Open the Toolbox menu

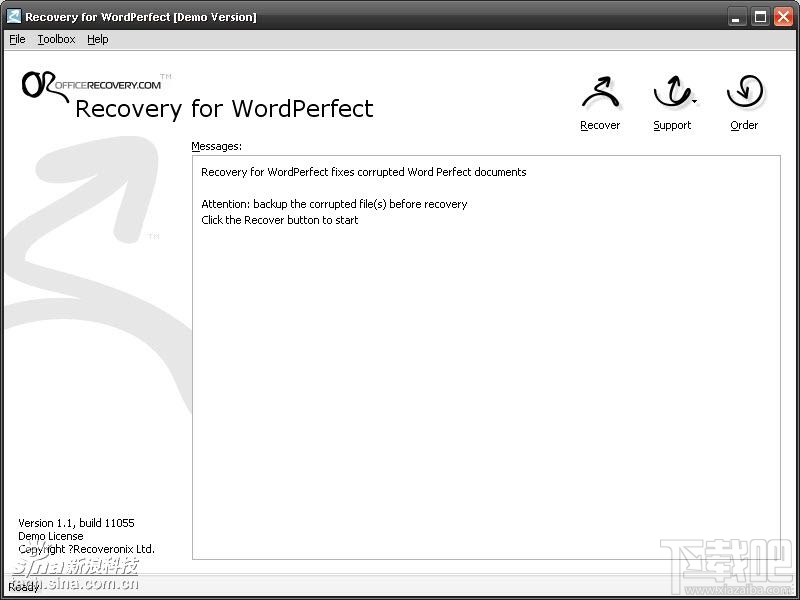(x=56, y=39)
